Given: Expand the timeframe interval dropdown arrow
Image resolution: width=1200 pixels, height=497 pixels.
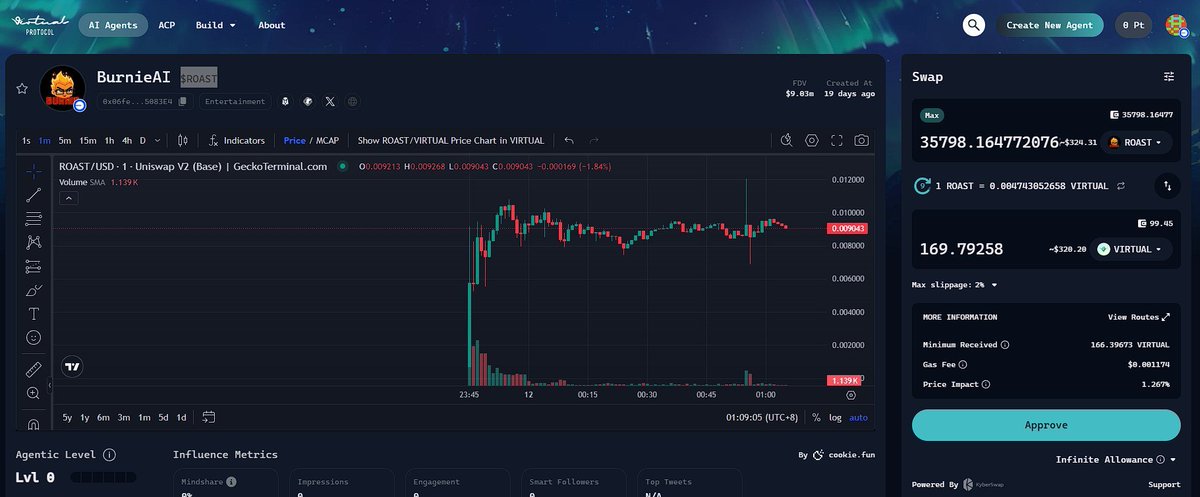Looking at the screenshot, I should click(157, 141).
